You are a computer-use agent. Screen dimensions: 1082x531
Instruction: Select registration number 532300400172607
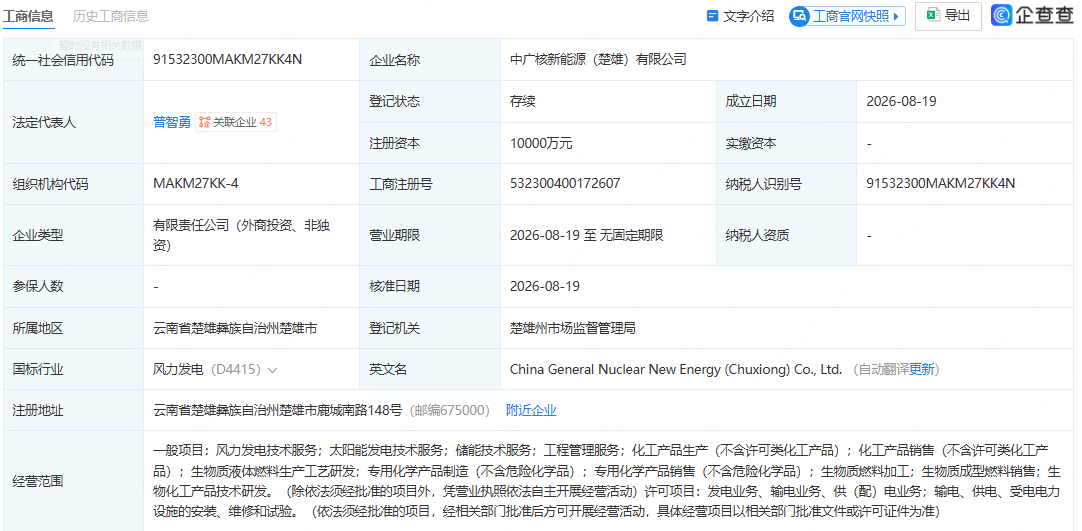click(x=565, y=183)
